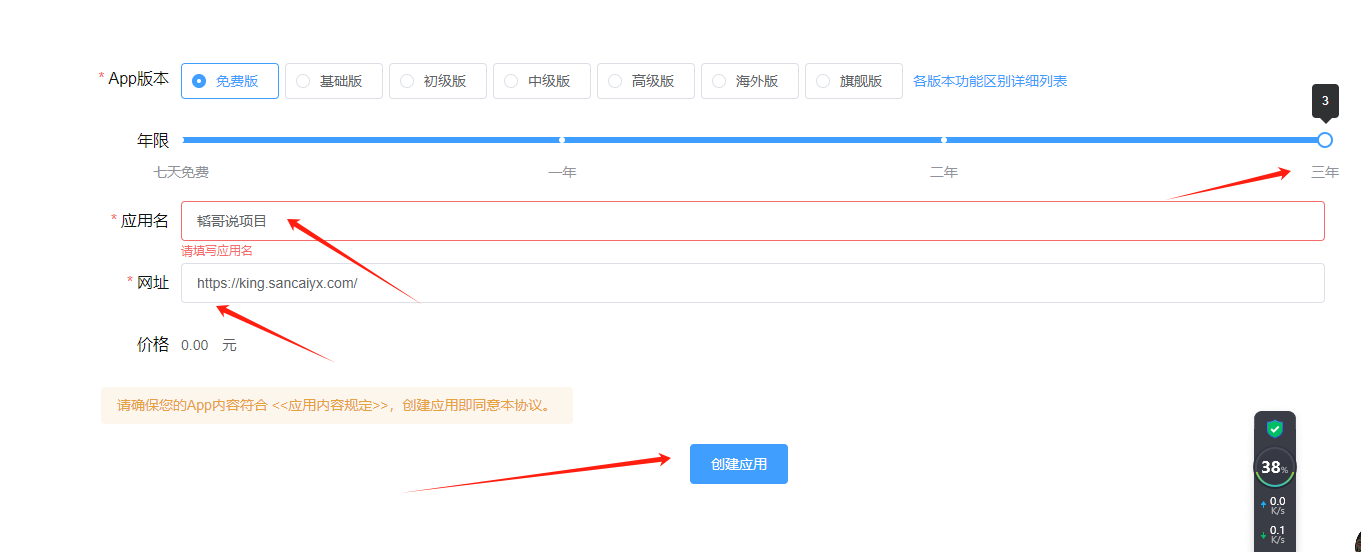Click the slider tooltip showing 3
This screenshot has width=1361, height=552.
(1325, 101)
